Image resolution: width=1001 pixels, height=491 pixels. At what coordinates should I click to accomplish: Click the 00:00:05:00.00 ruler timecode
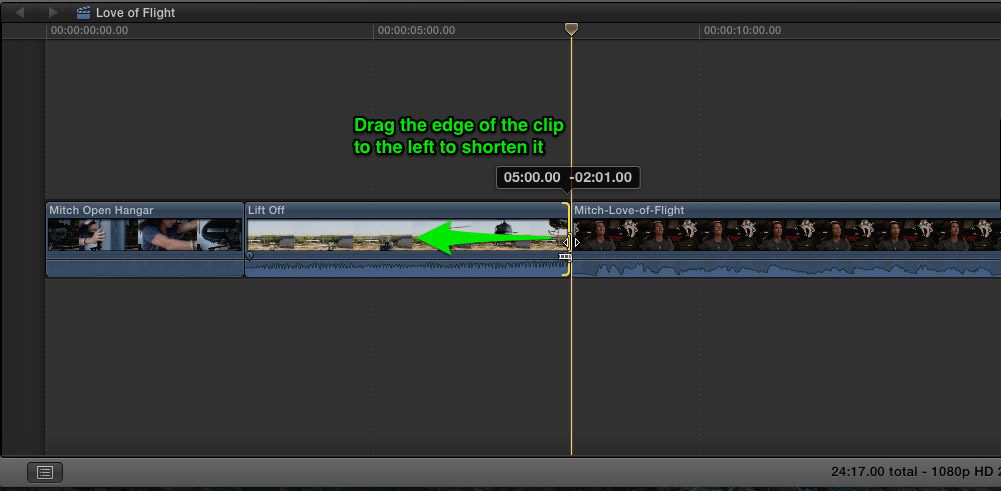416,30
